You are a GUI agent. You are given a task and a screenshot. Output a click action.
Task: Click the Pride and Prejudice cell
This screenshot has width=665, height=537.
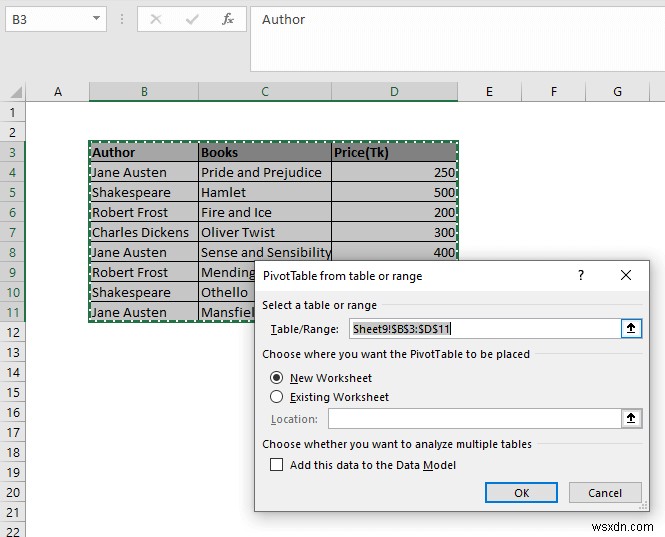point(265,172)
